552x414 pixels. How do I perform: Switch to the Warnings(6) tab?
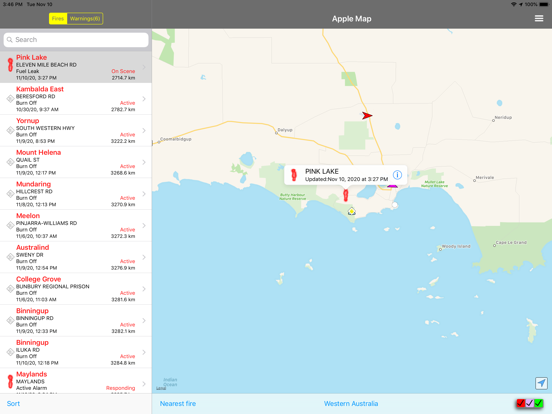click(x=85, y=19)
